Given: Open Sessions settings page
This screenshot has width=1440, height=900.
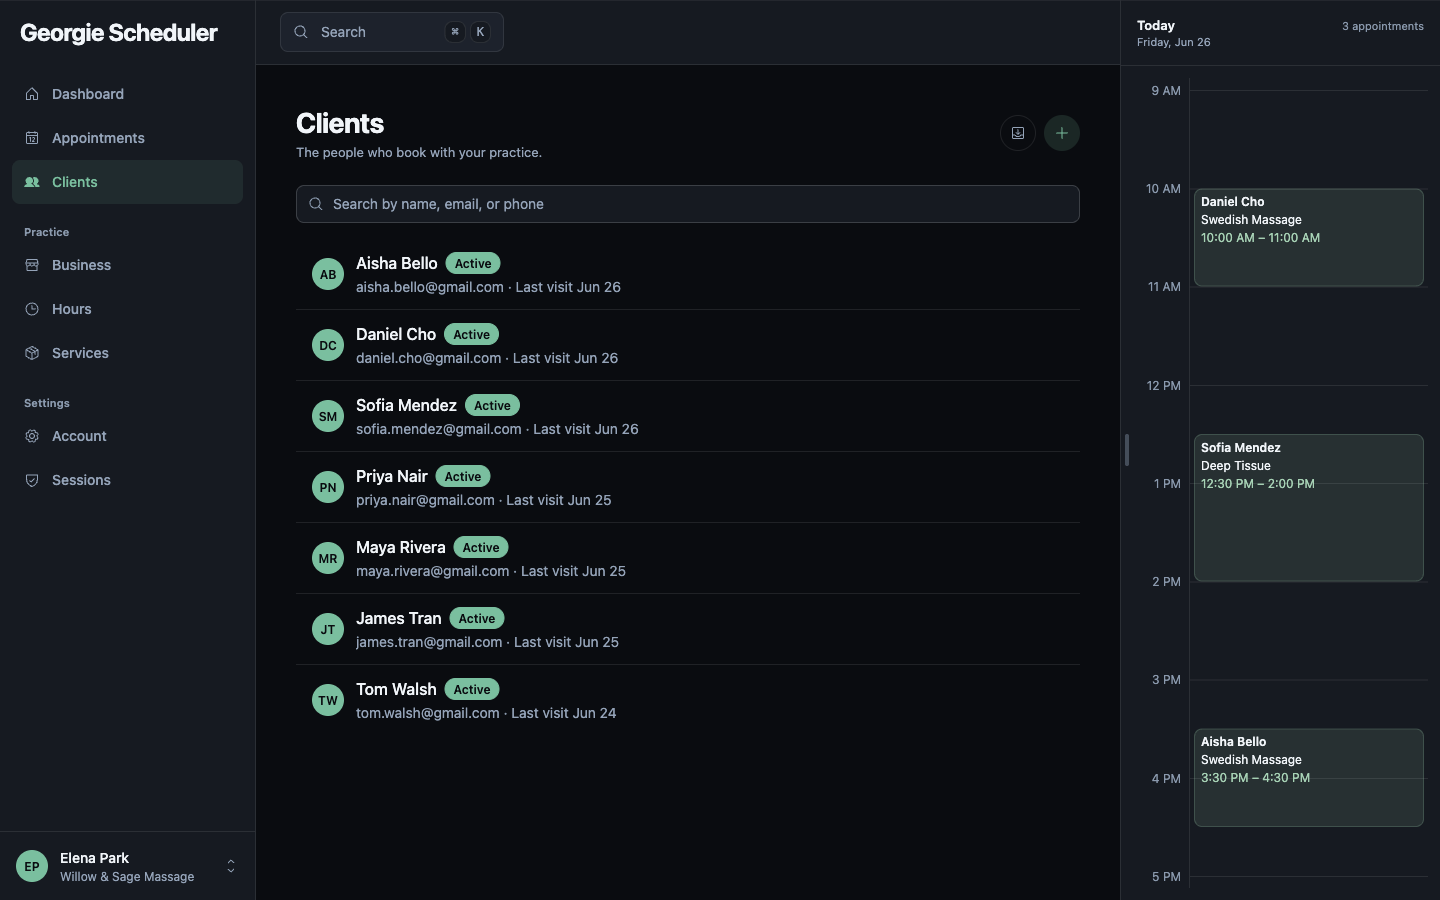Looking at the screenshot, I should [127, 480].
